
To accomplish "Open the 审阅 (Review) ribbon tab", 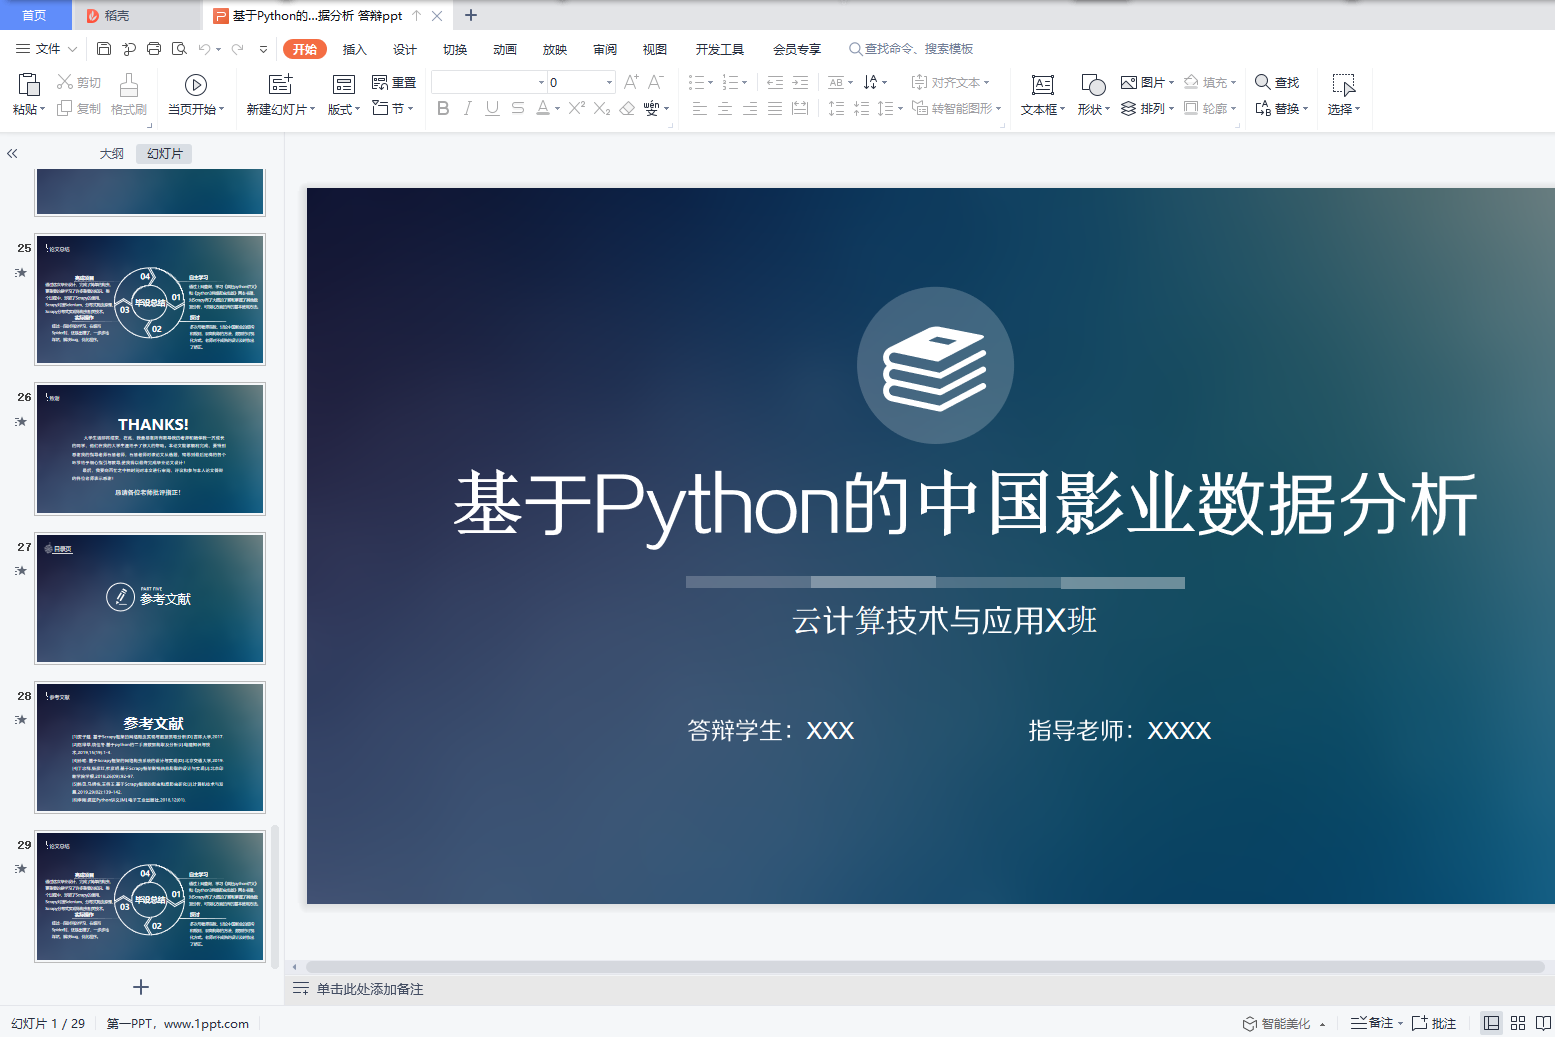I will [605, 49].
